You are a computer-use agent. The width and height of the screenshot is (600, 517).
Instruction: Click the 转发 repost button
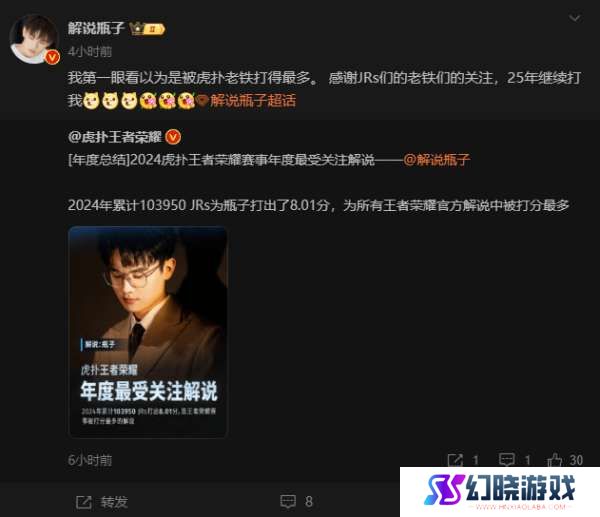(102, 502)
